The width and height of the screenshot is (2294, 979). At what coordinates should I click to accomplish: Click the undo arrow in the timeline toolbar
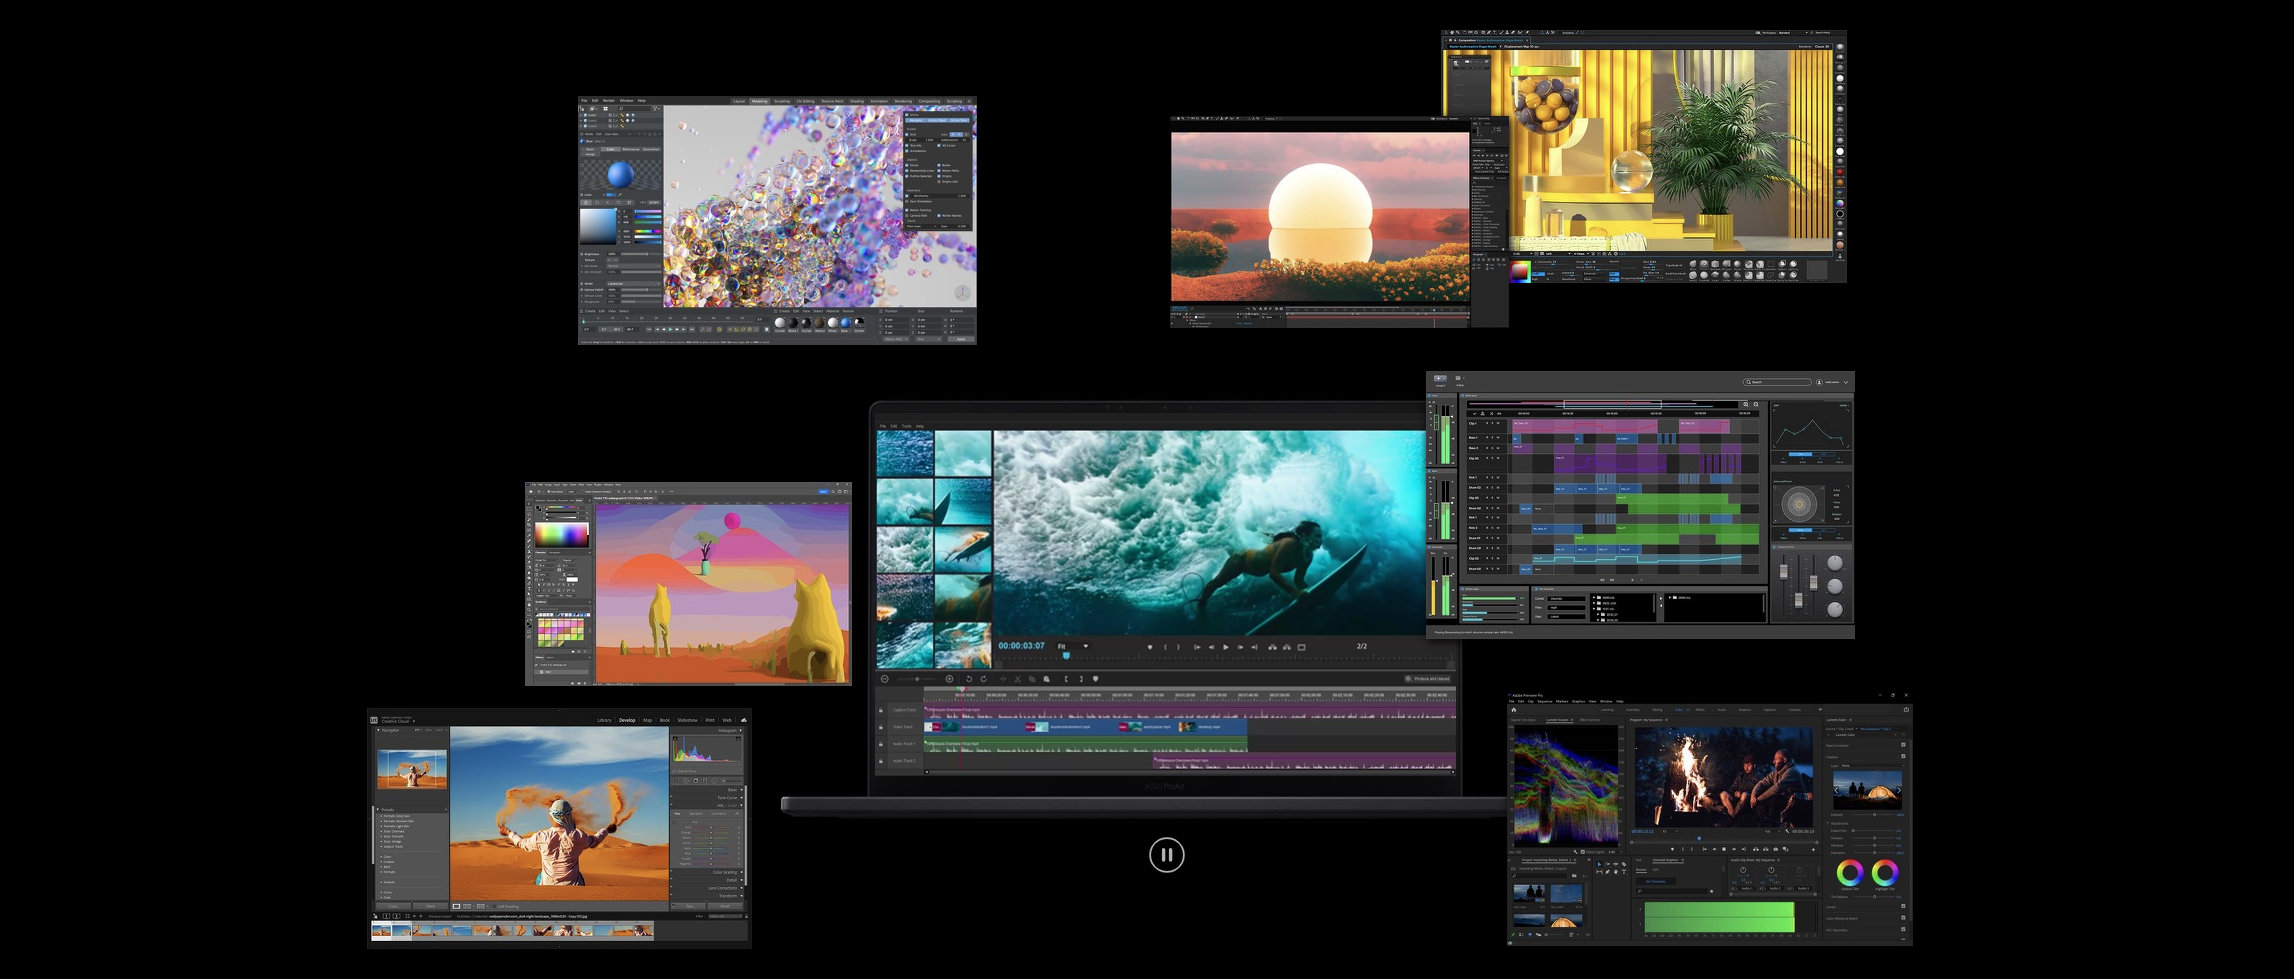pyautogui.click(x=969, y=679)
